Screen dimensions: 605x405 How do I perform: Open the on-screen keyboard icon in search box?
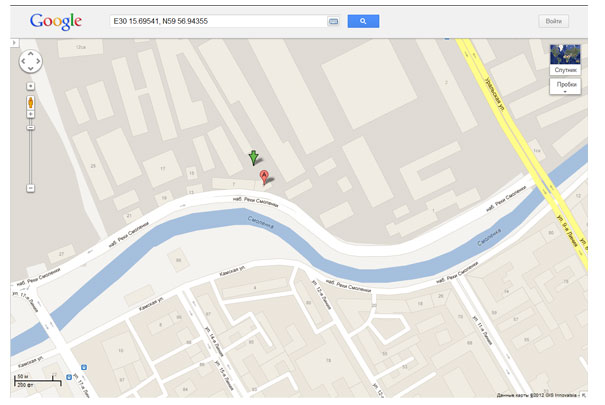coord(333,21)
